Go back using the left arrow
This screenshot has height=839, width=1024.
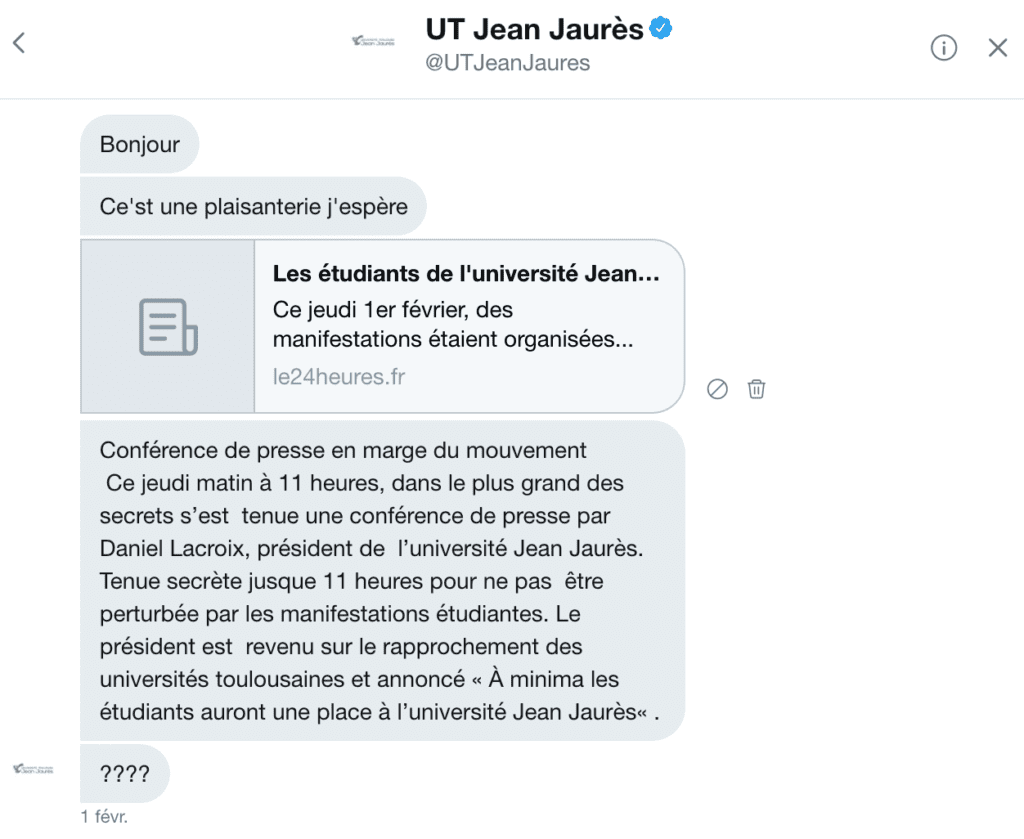coord(19,43)
